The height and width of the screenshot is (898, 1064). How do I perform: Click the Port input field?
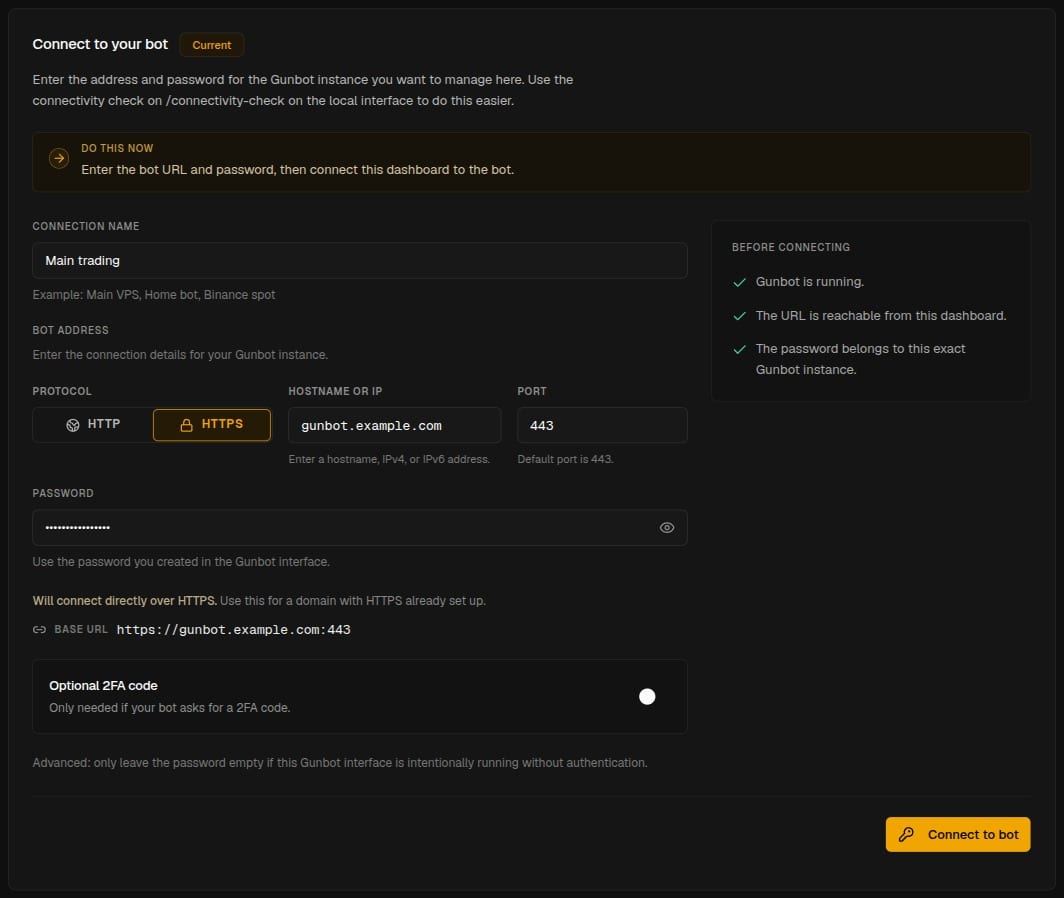pos(602,425)
